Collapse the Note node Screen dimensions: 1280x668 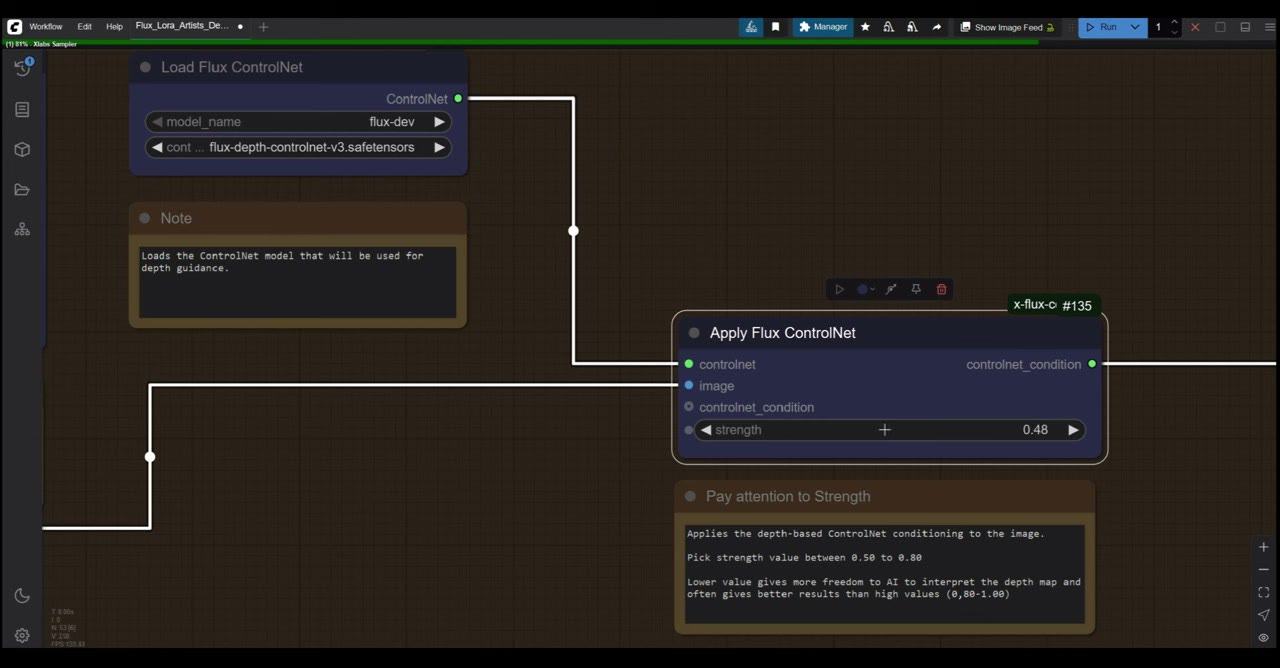click(x=145, y=218)
